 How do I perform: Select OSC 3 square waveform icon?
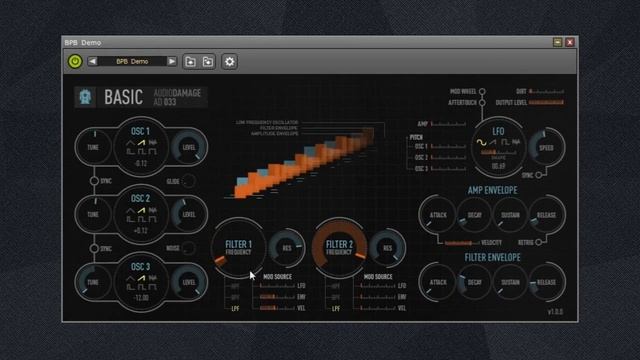pos(141,287)
